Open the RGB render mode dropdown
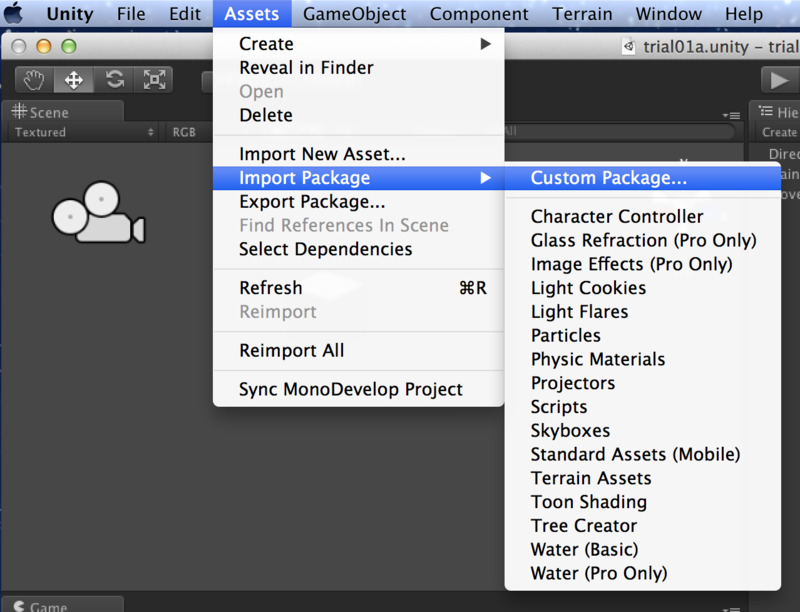 click(185, 132)
